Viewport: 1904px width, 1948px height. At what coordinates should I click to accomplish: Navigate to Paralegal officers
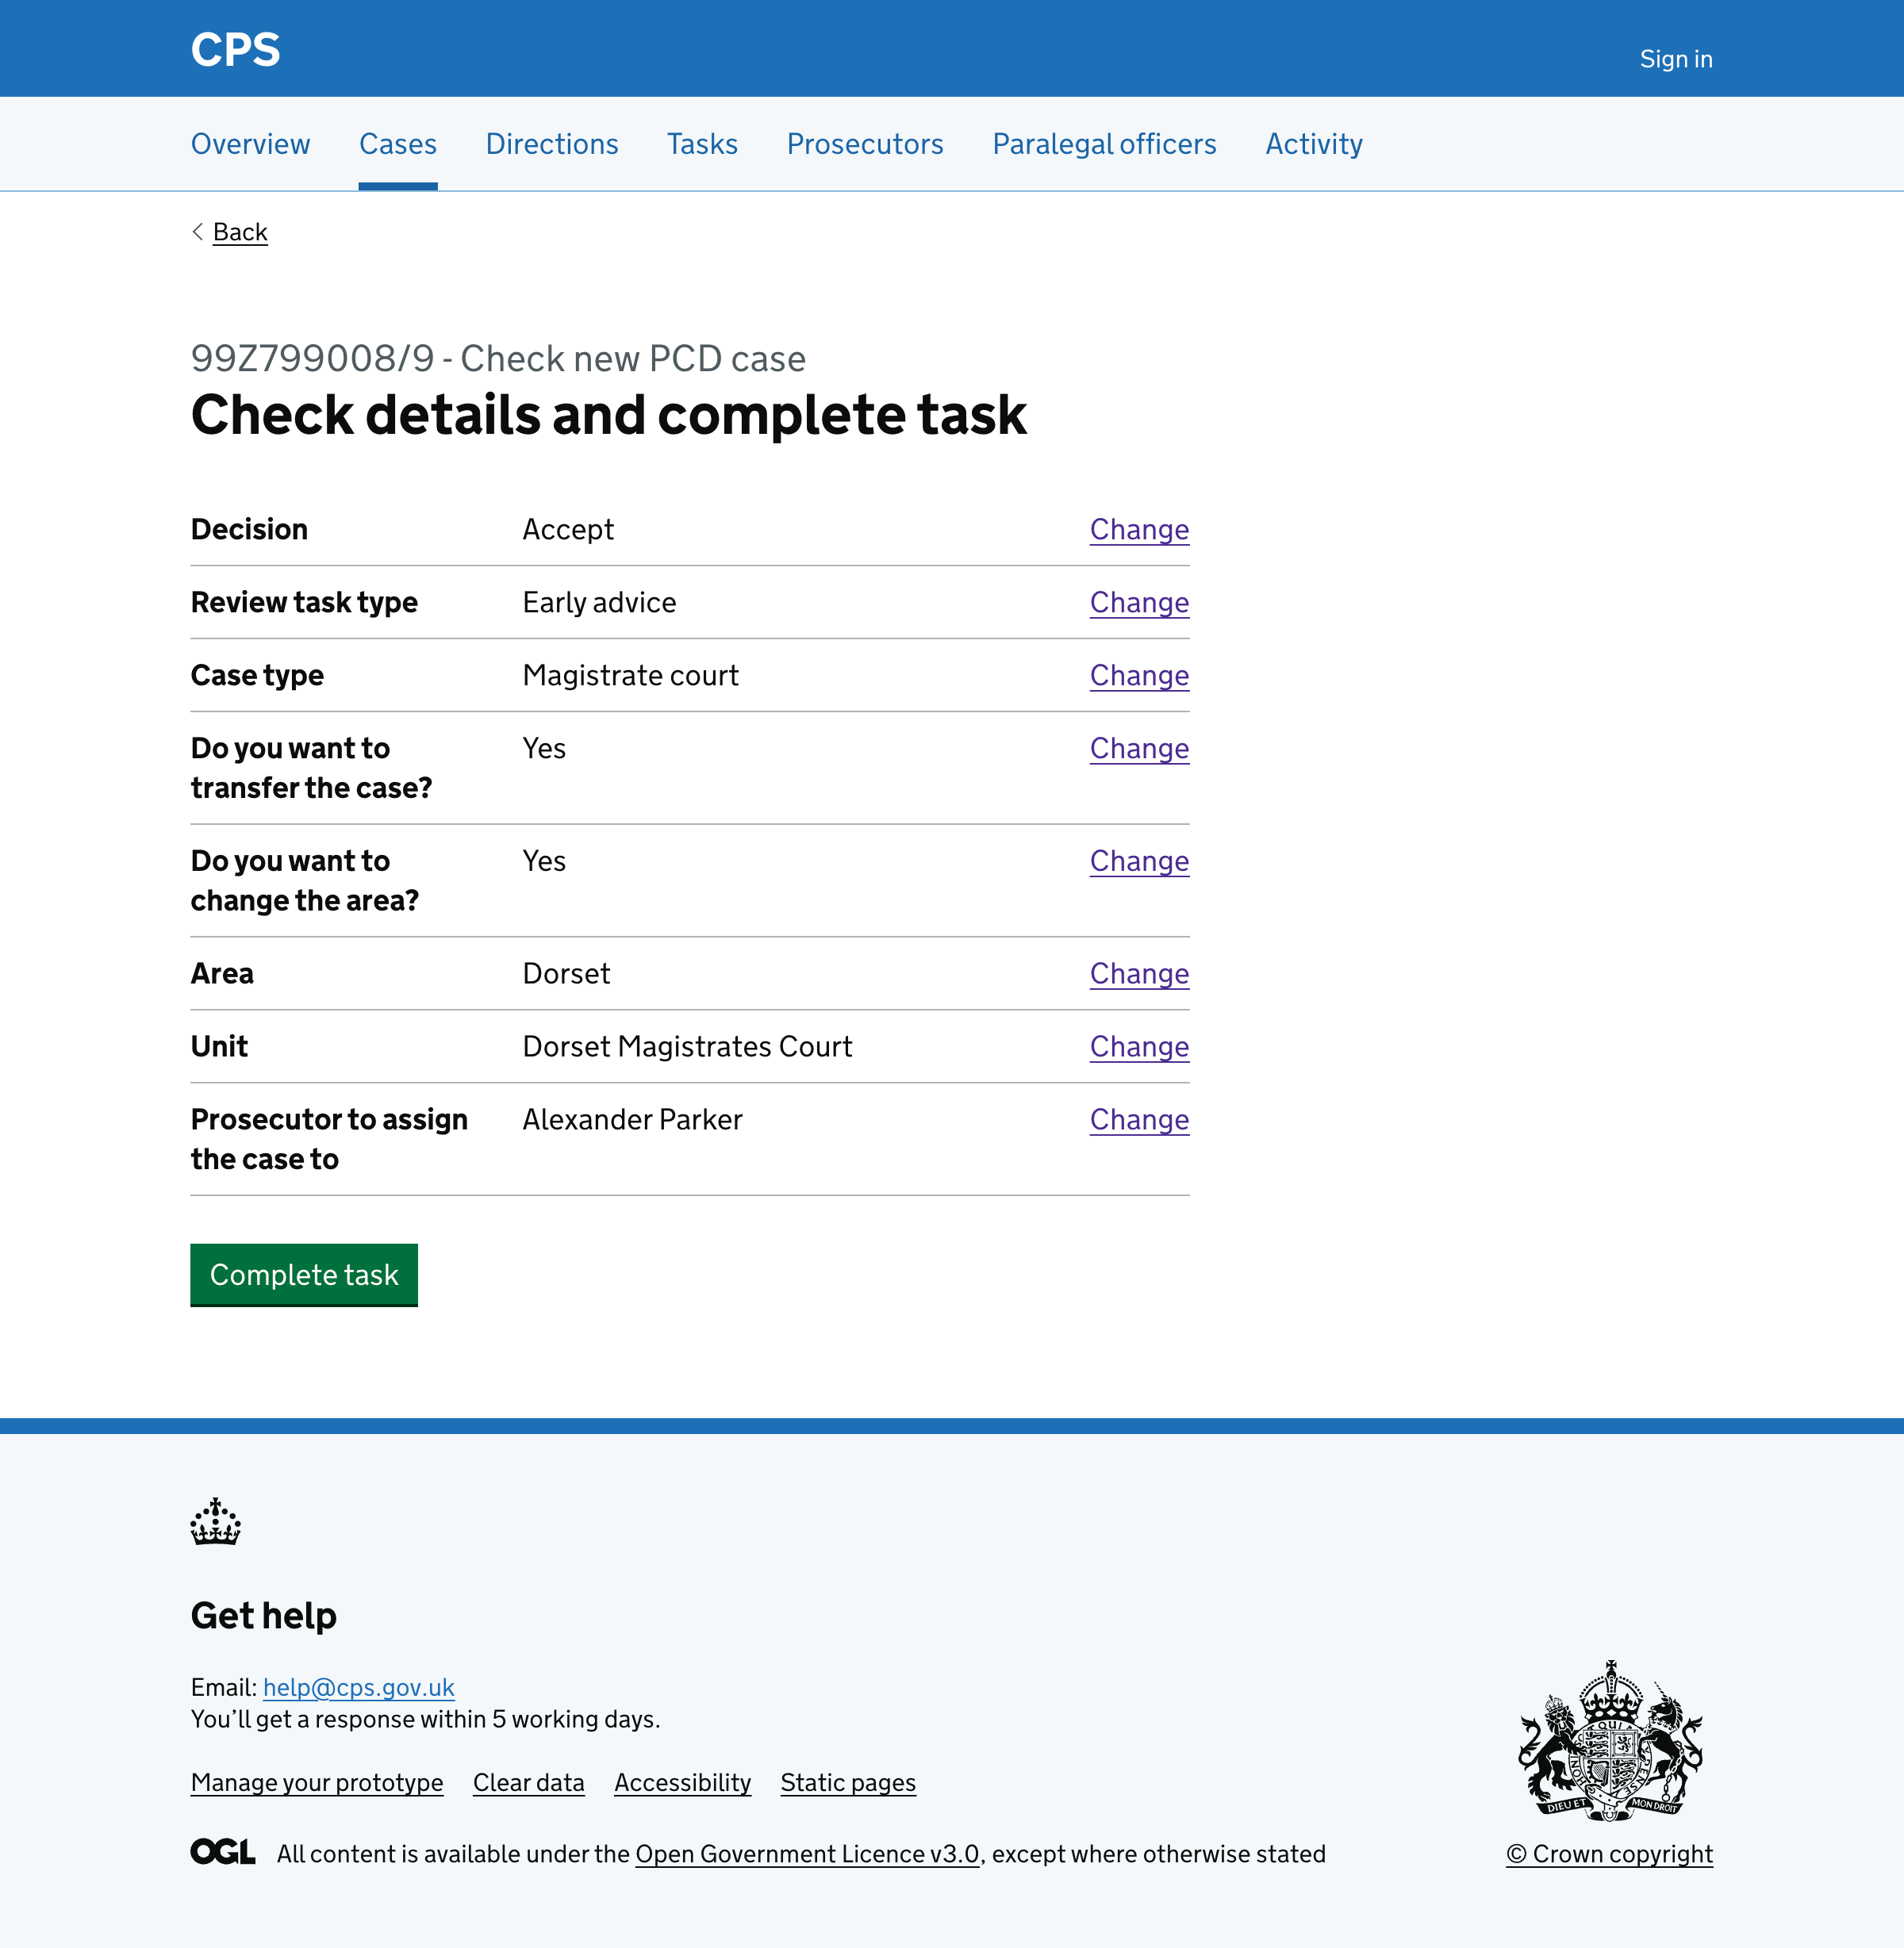[x=1104, y=144]
